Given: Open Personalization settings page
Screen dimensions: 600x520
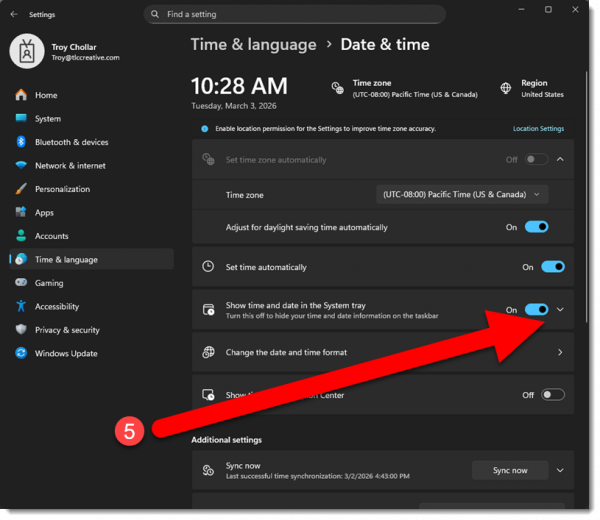Looking at the screenshot, I should pos(62,189).
